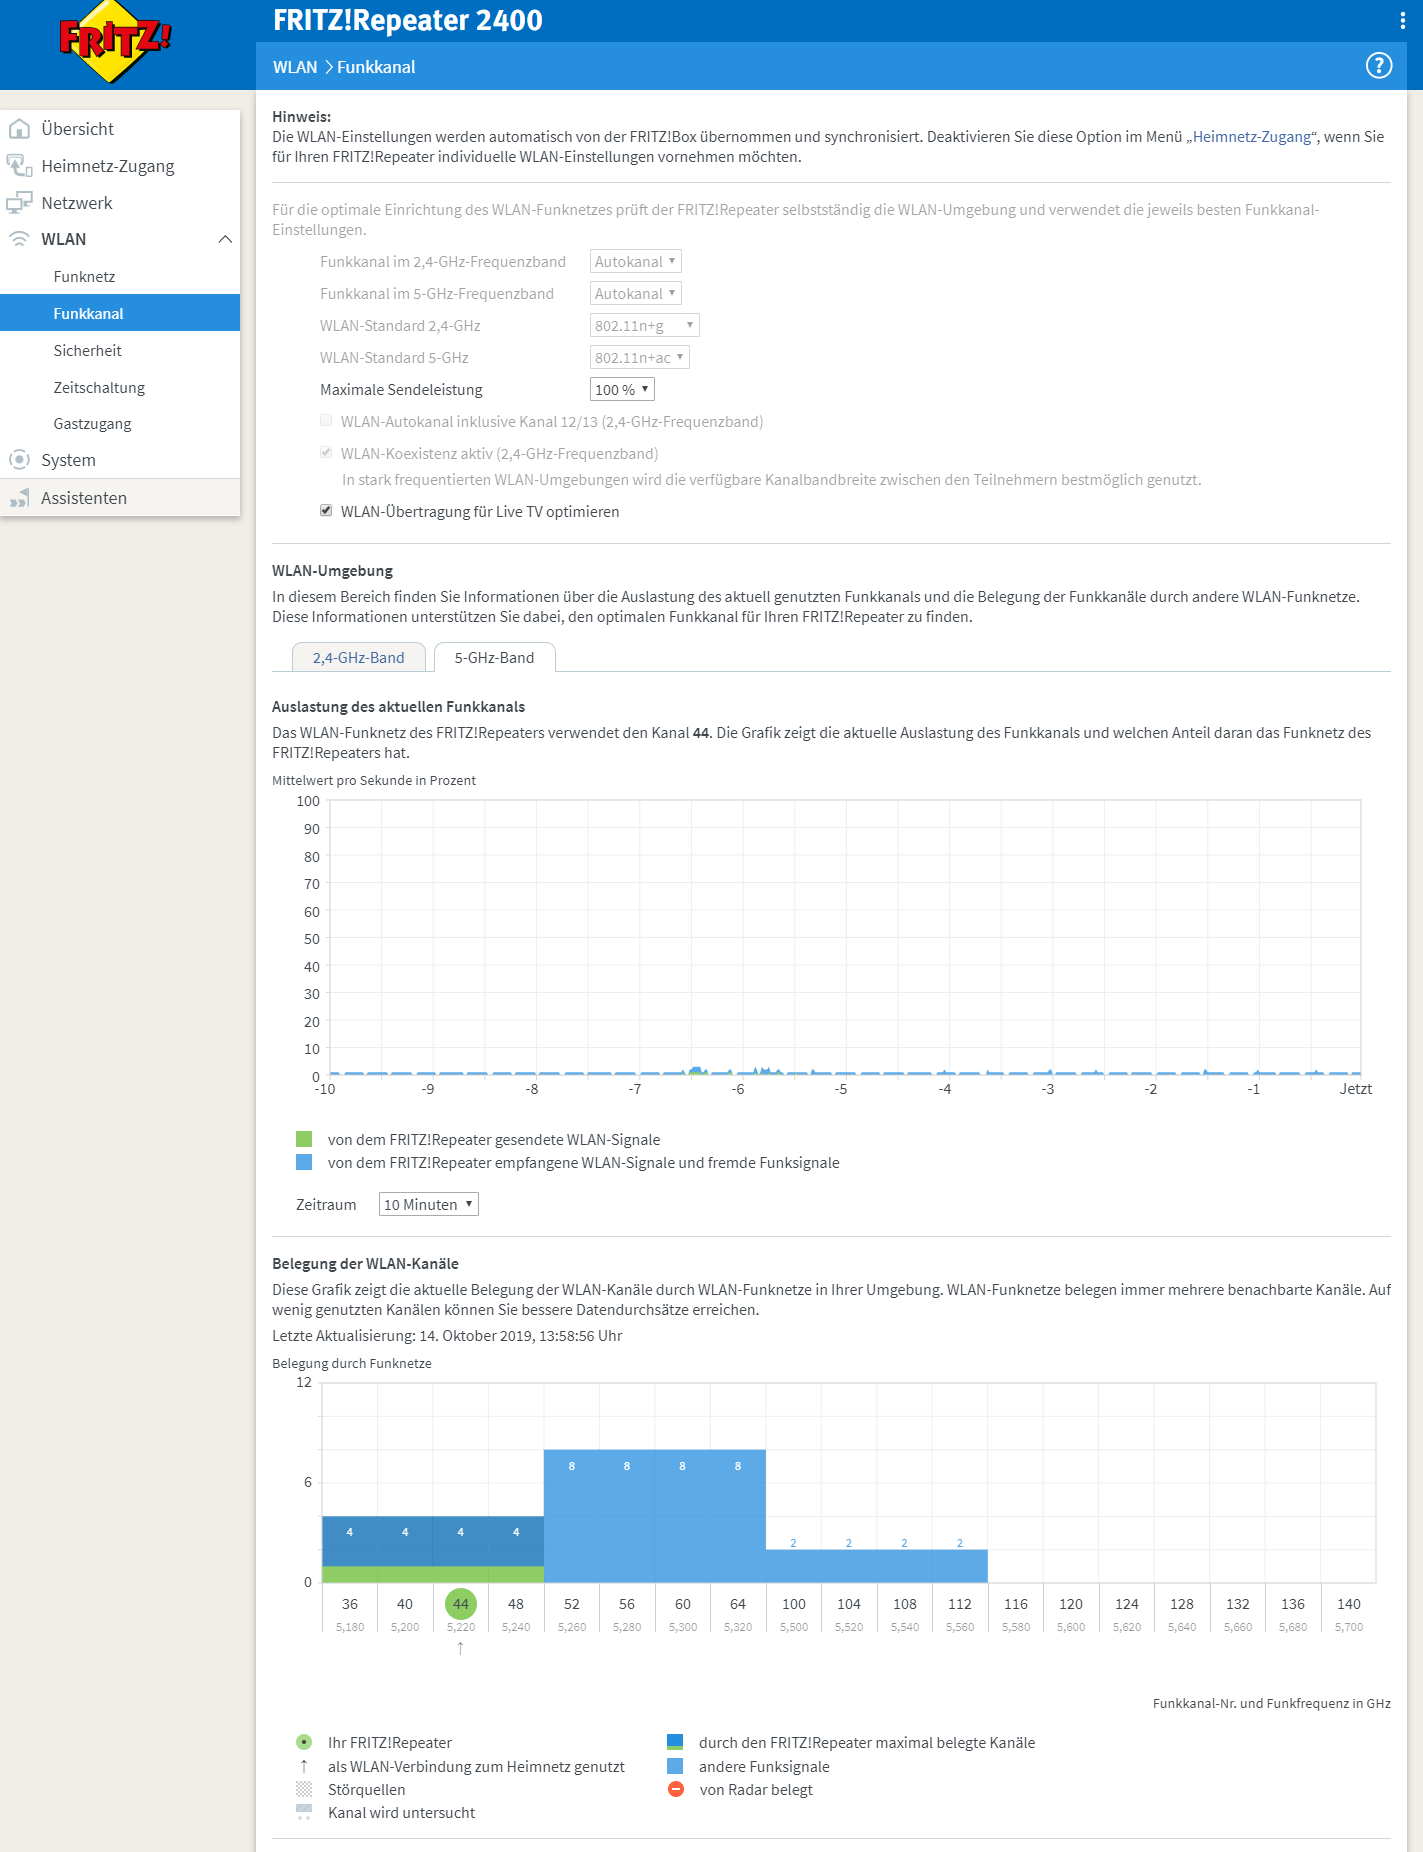
Task: Click channel 64 axis label
Action: [738, 1604]
